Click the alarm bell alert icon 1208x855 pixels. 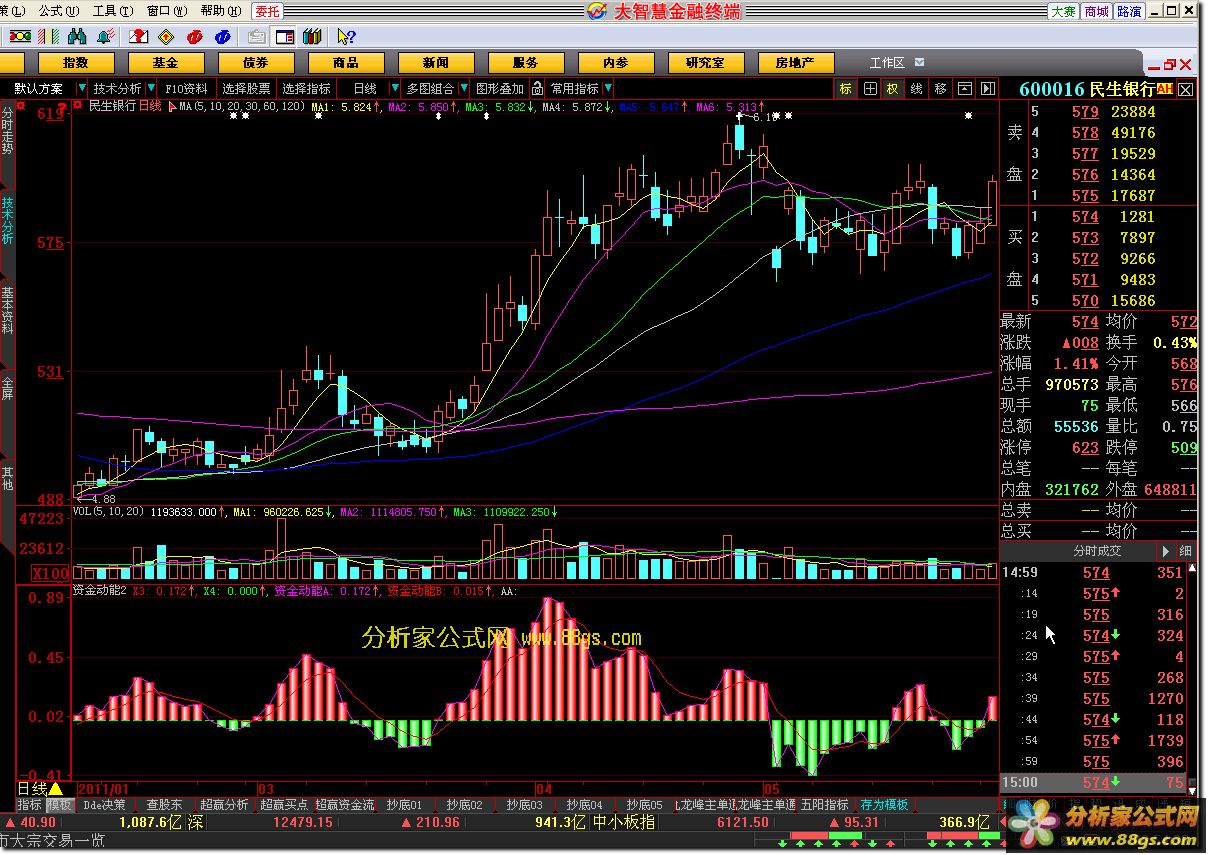pyautogui.click(x=106, y=37)
